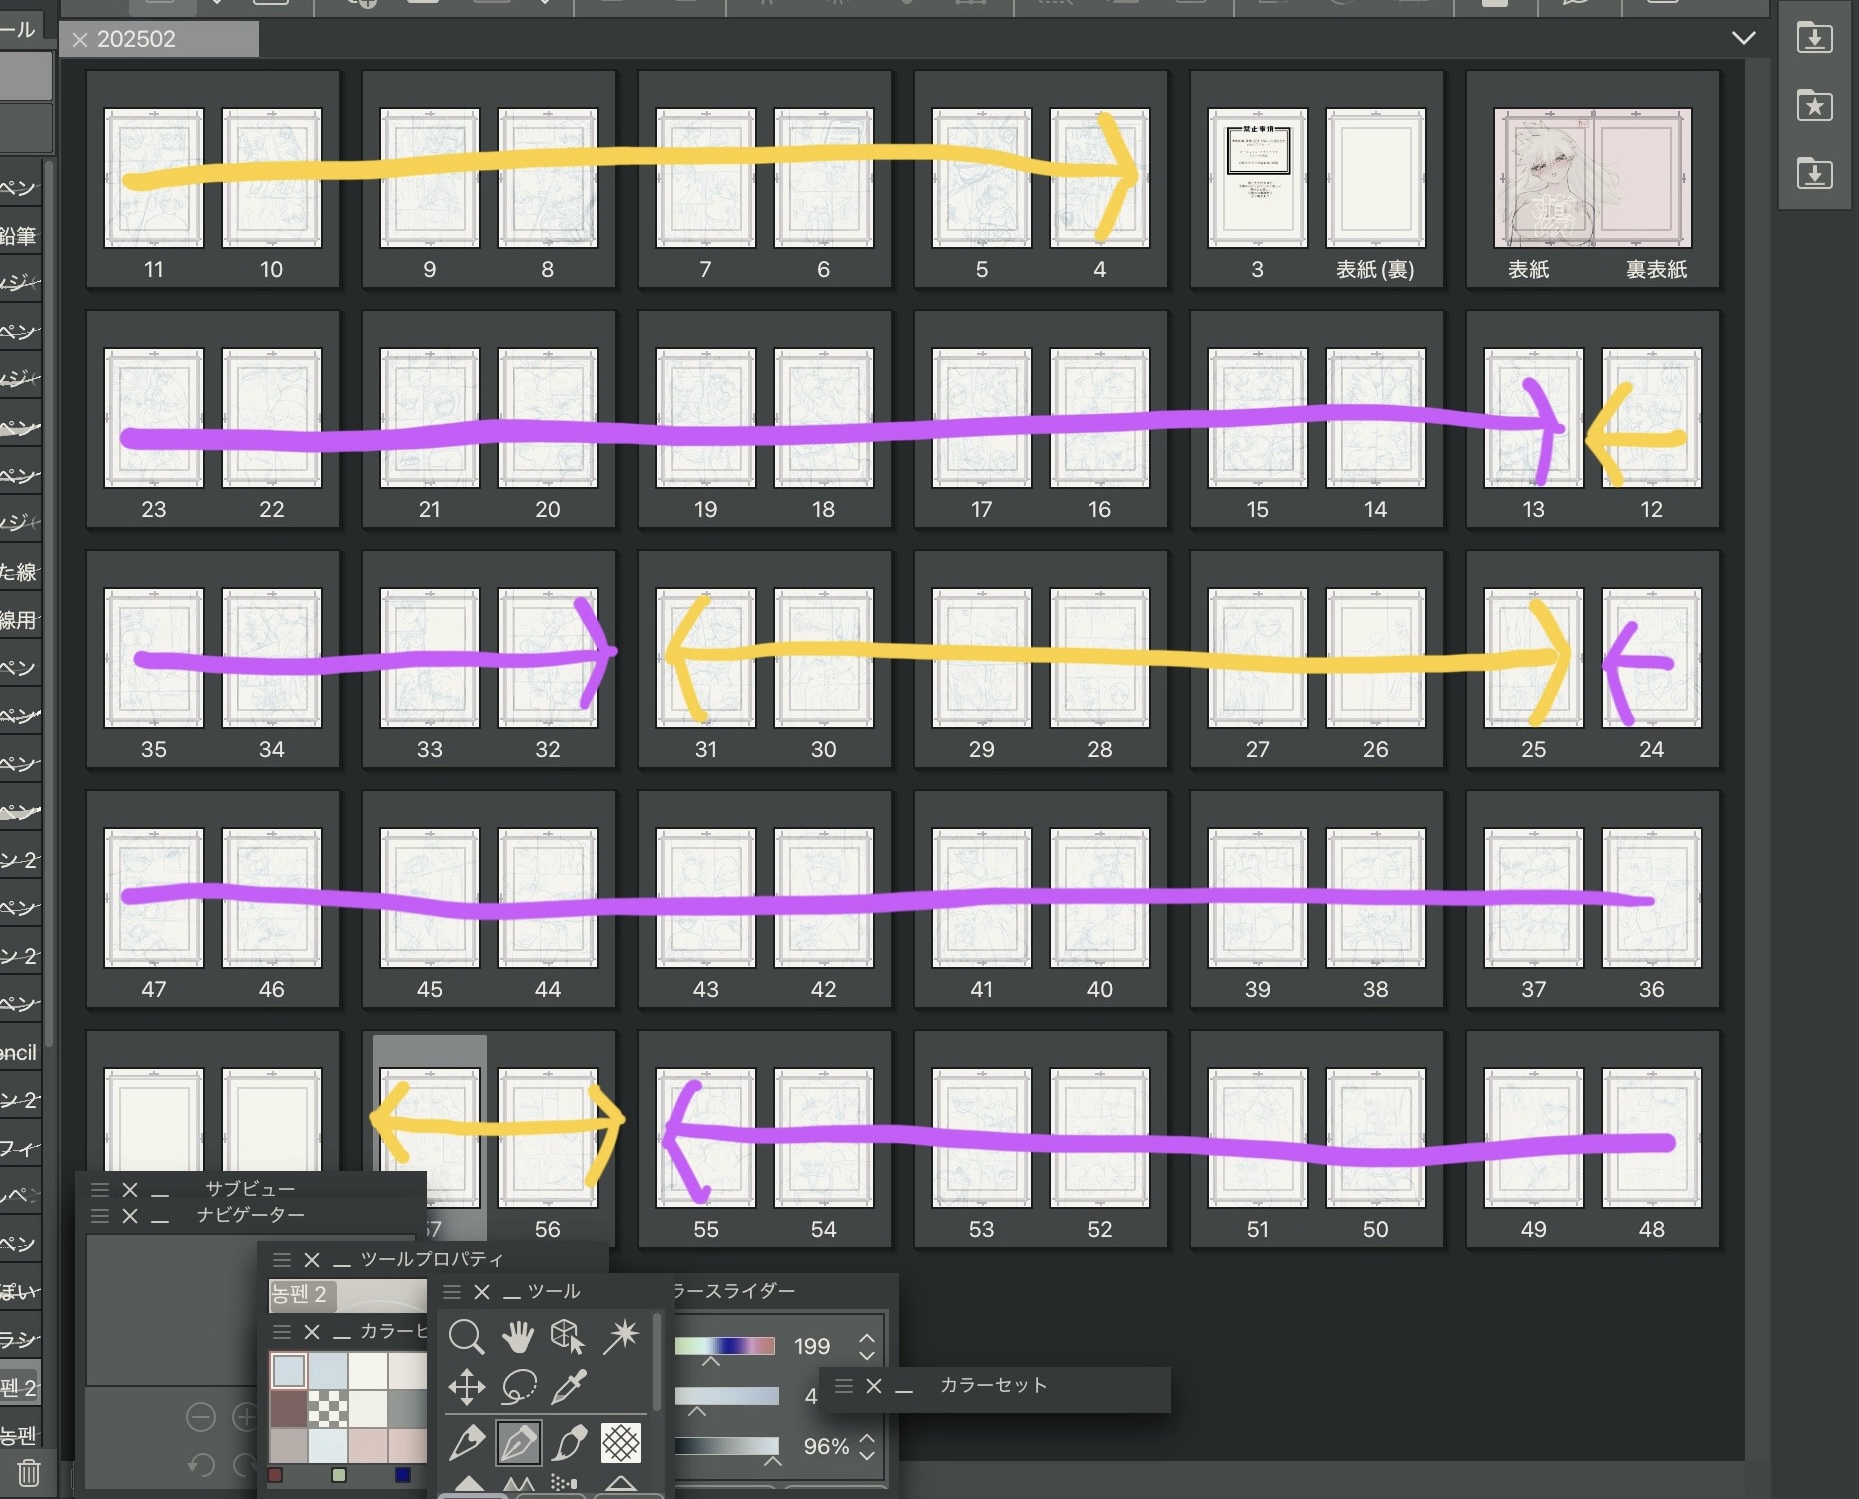The image size is (1859, 1499).
Task: Select the Hand move-view tool
Action: coord(518,1337)
